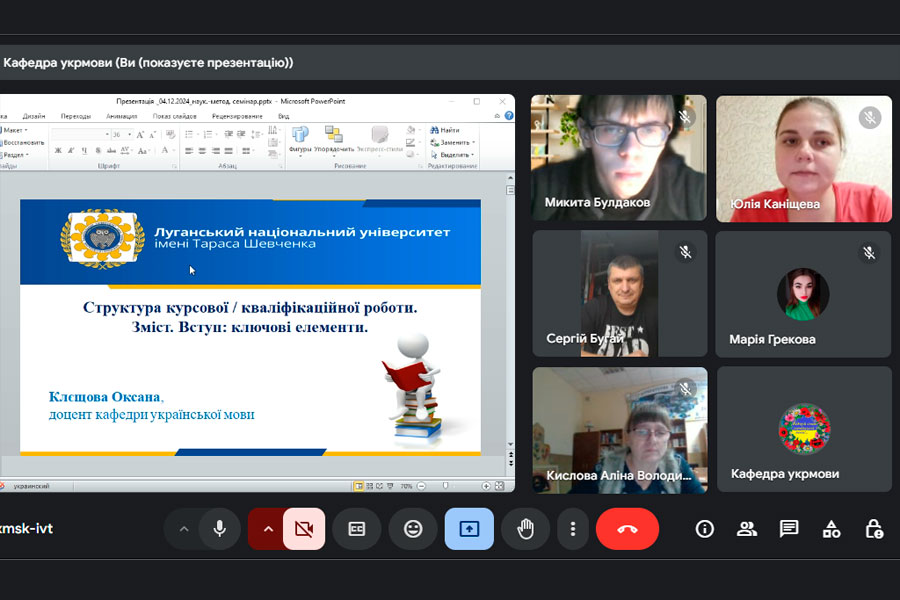Raise hand in the meeting
Screen dimensions: 900x600
click(x=525, y=529)
